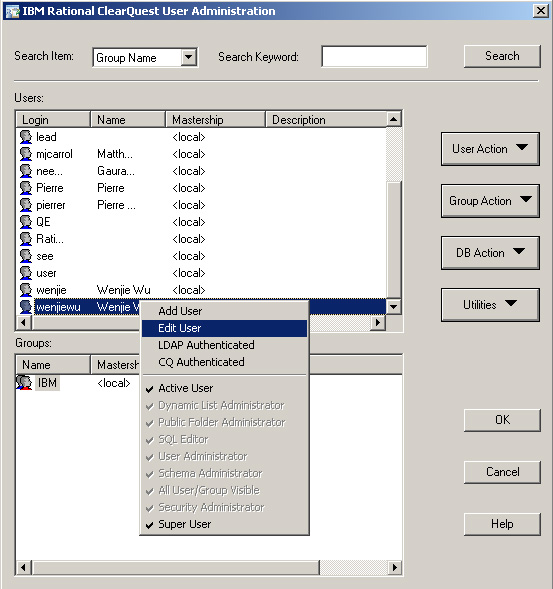Open the User Action dropdown button

490,149
